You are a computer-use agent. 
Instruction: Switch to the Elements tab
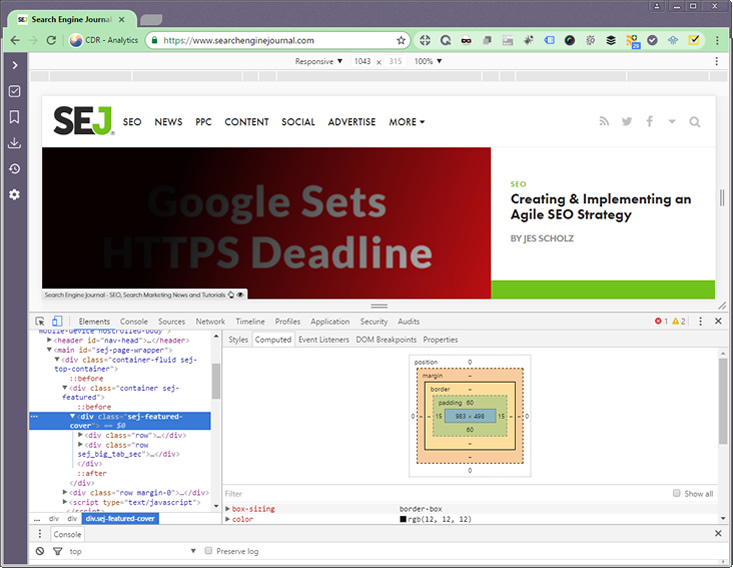94,321
